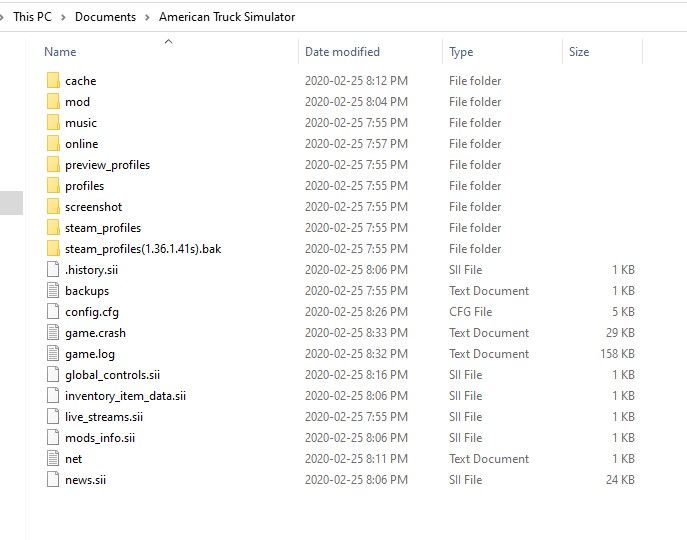Click the steam_profiles(1.36.1.41s).bak folder icon
This screenshot has width=687, height=540.
pyautogui.click(x=53, y=249)
